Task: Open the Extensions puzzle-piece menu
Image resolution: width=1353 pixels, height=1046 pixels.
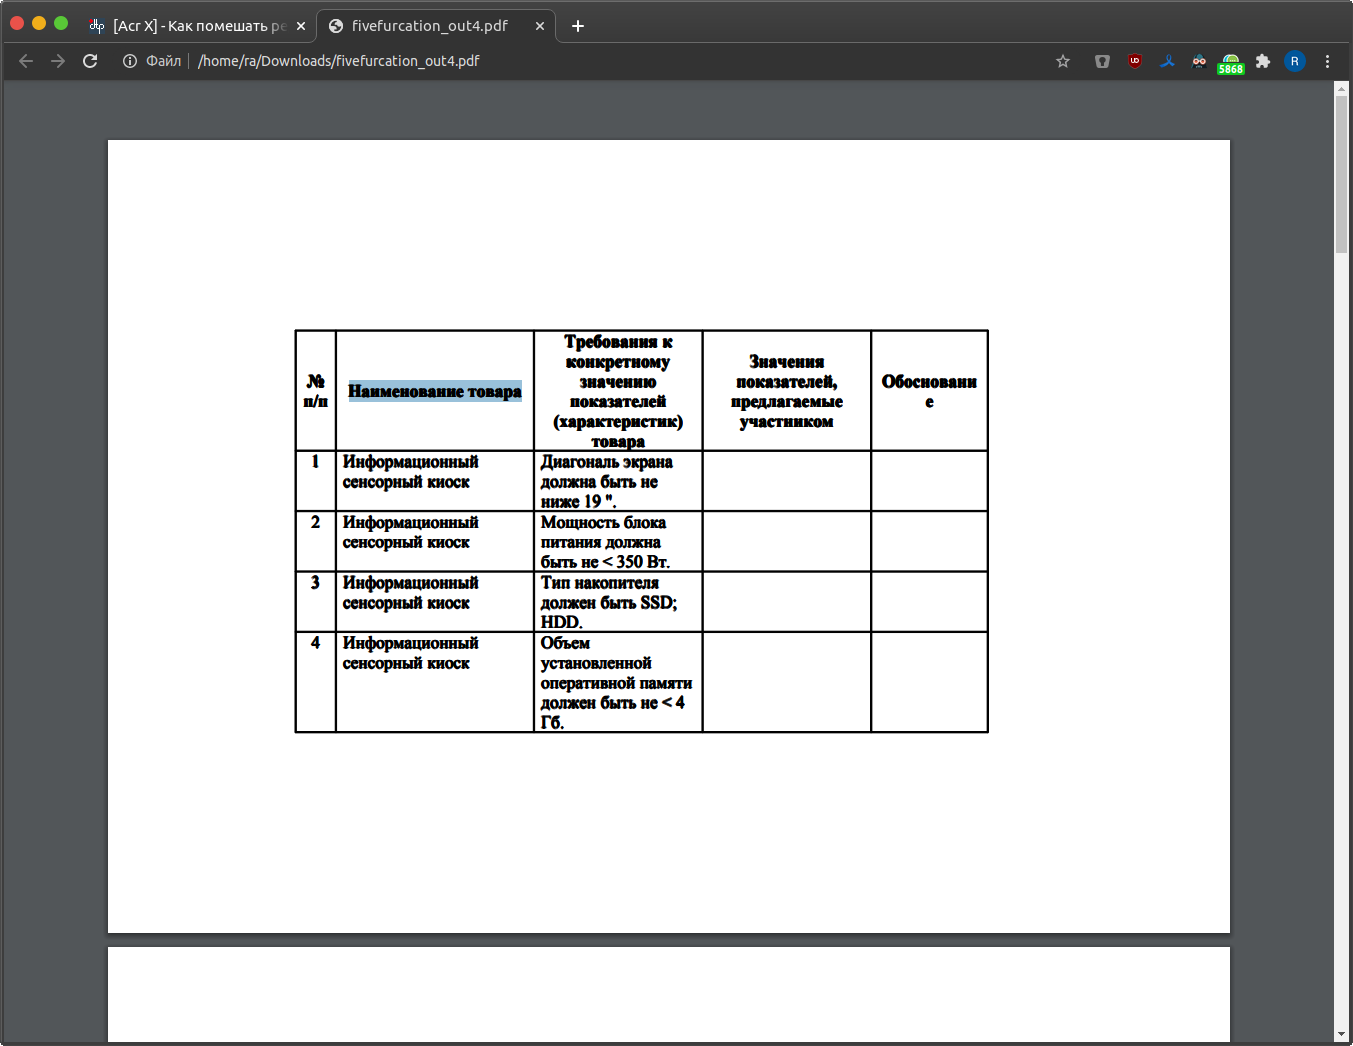Action: coord(1263,61)
